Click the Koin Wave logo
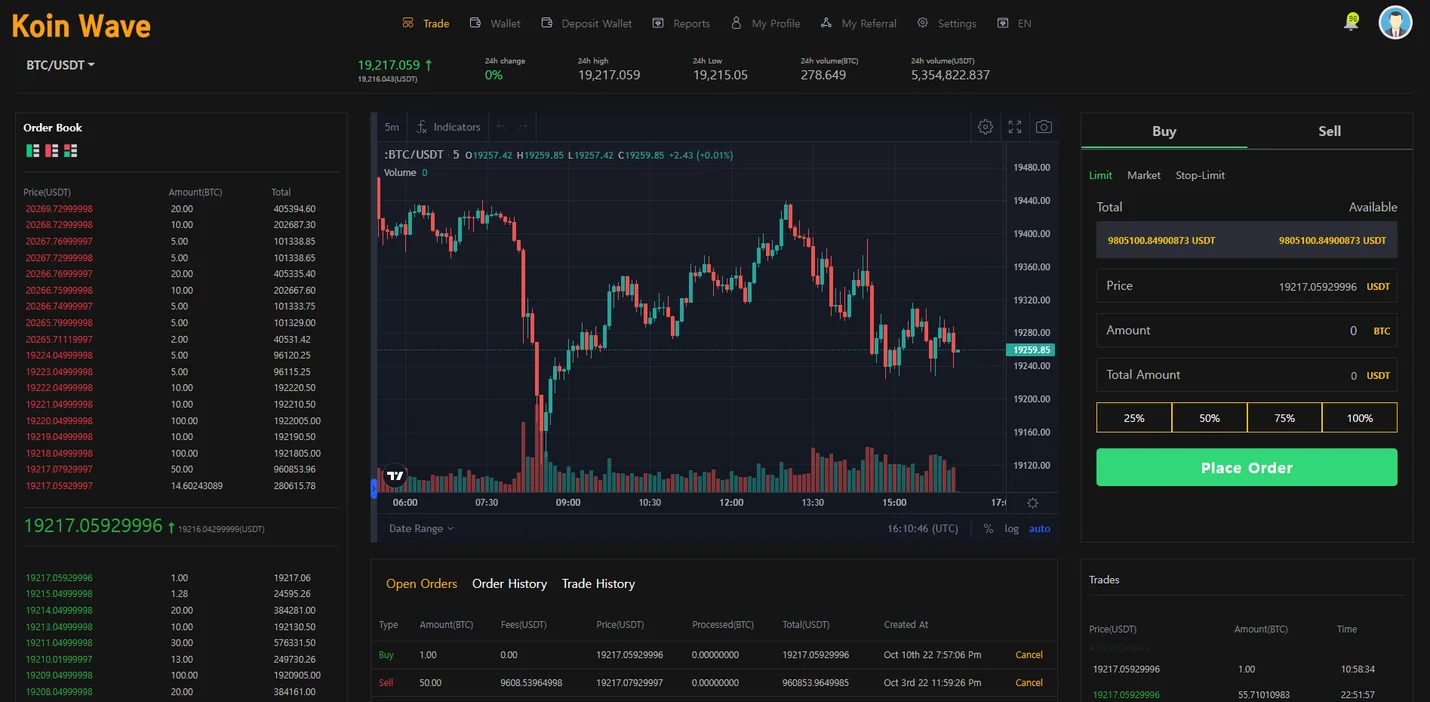This screenshot has height=702, width=1430. [81, 25]
